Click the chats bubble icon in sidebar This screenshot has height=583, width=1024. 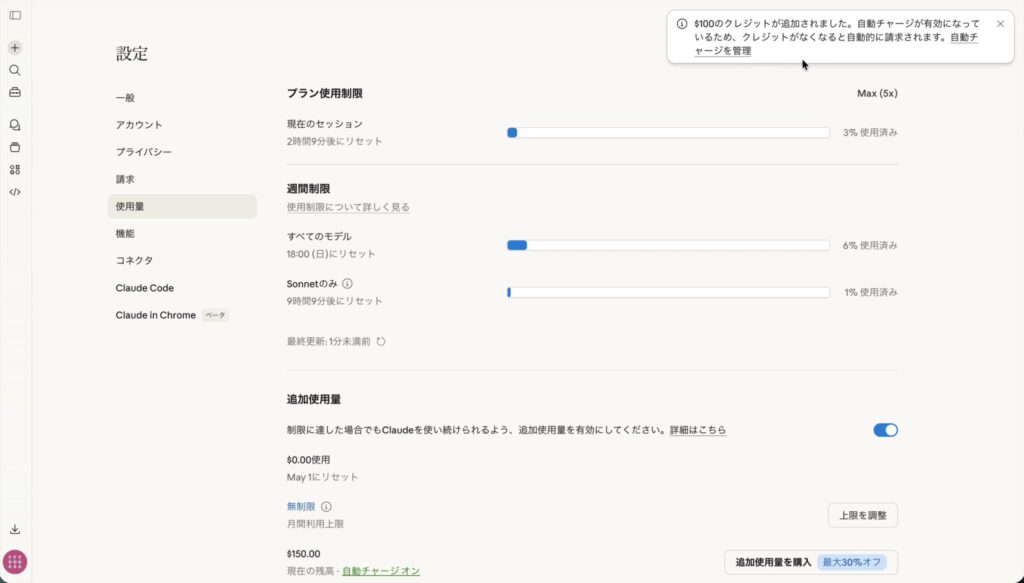click(x=15, y=125)
